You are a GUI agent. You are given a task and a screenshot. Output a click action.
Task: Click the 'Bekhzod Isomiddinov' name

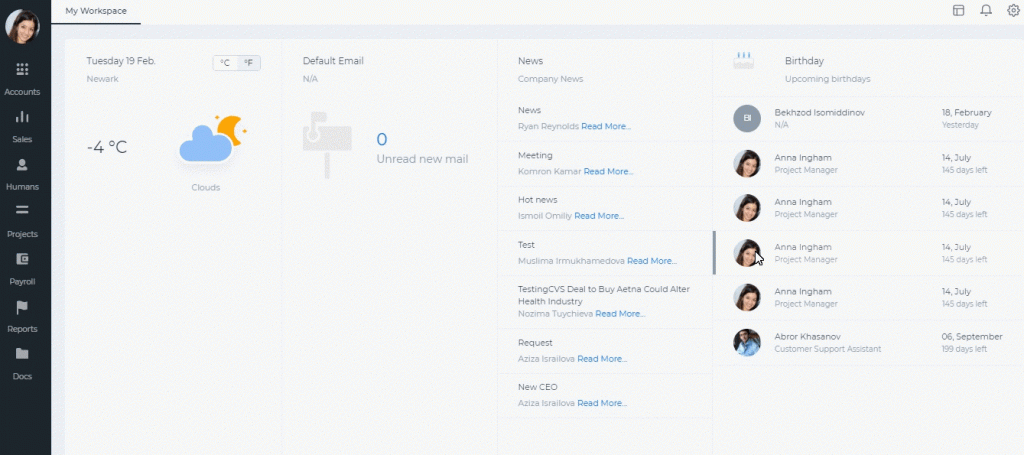[820, 112]
